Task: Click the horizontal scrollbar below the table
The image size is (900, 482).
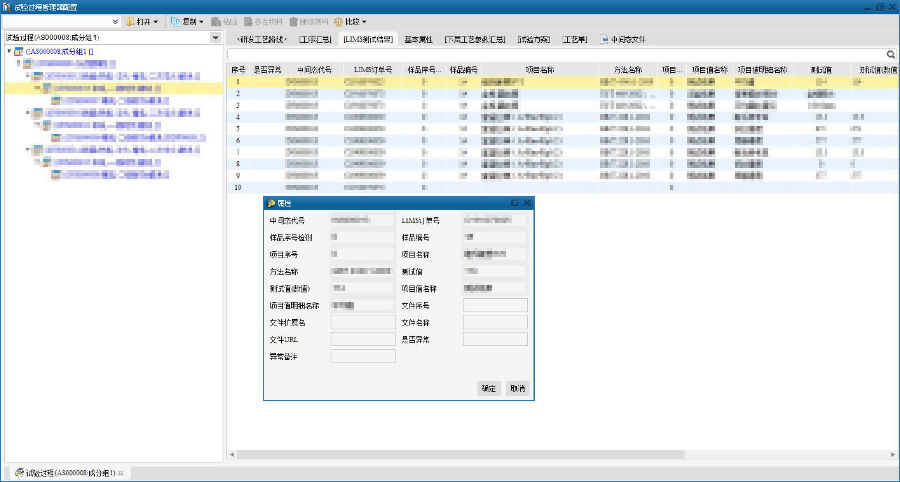Action: pos(500,454)
